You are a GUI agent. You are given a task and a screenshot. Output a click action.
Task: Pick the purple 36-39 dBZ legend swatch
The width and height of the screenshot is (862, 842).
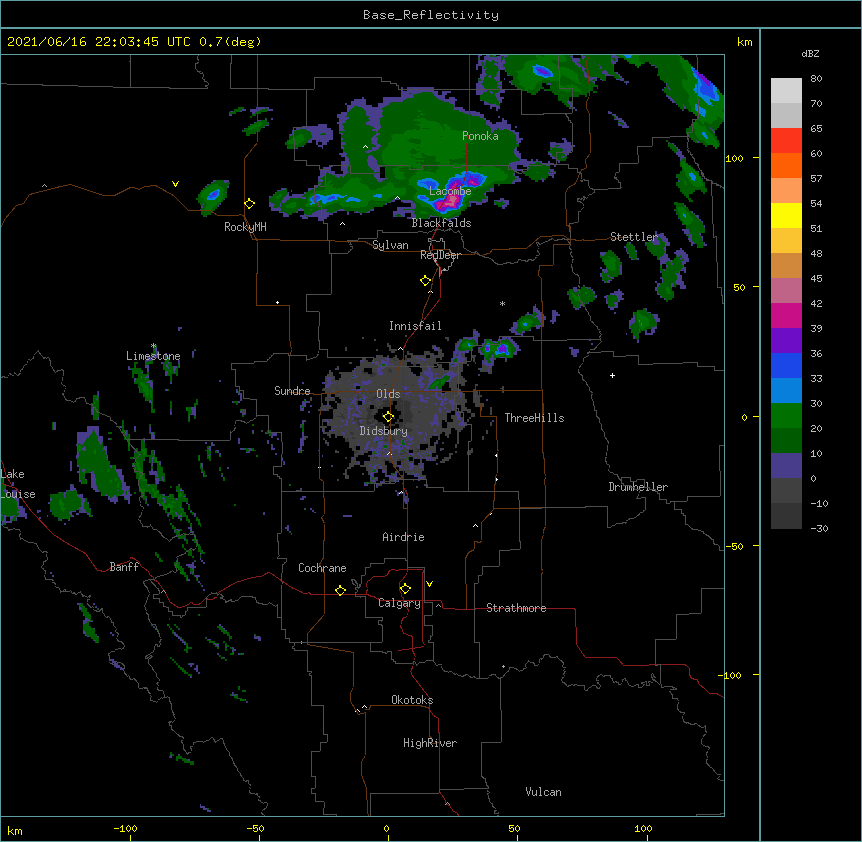(x=786, y=340)
